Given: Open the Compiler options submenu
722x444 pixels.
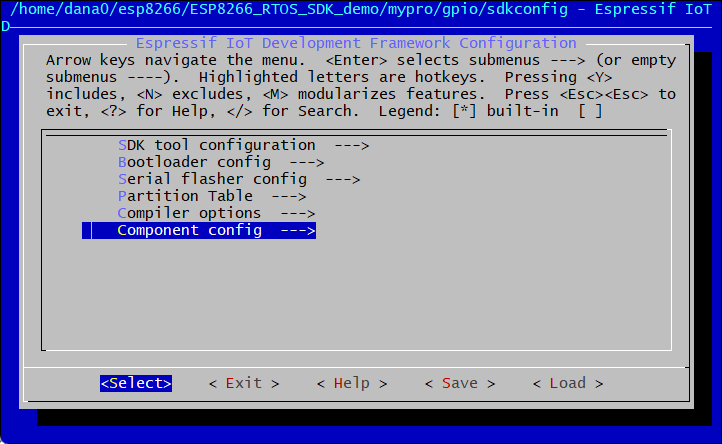Looking at the screenshot, I should tap(216, 214).
